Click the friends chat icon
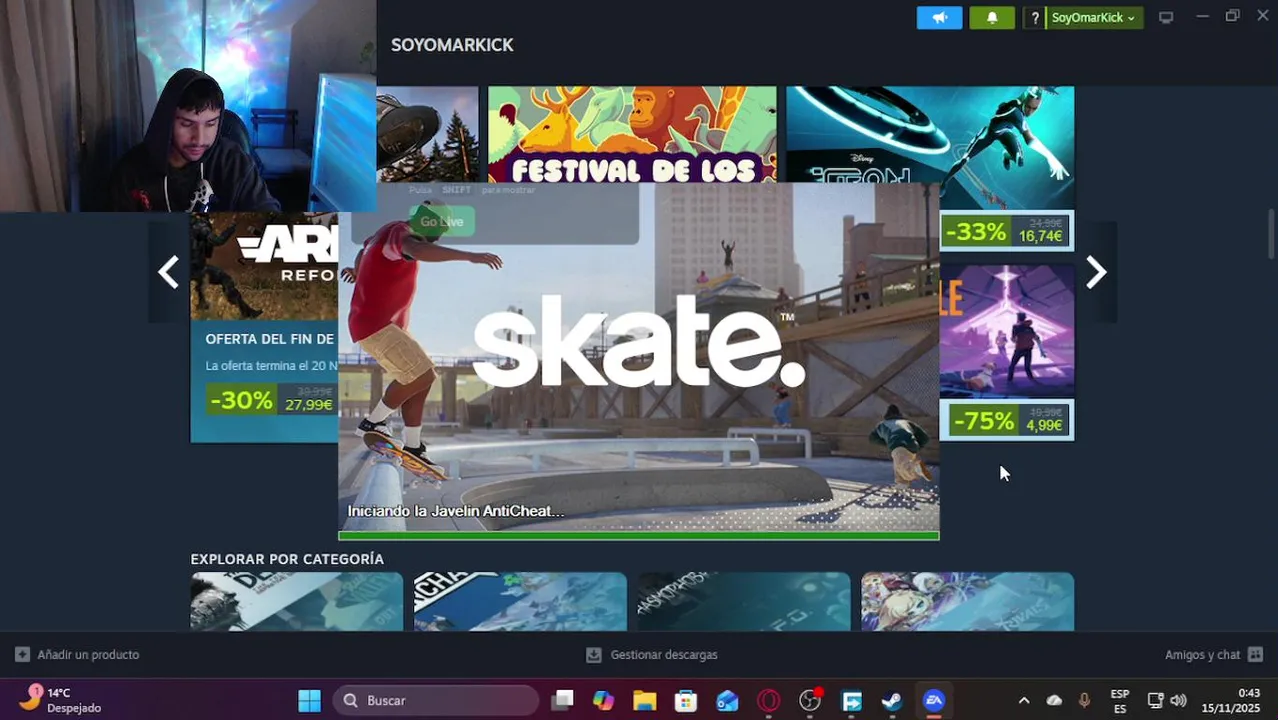This screenshot has height=720, width=1278. click(x=1255, y=654)
